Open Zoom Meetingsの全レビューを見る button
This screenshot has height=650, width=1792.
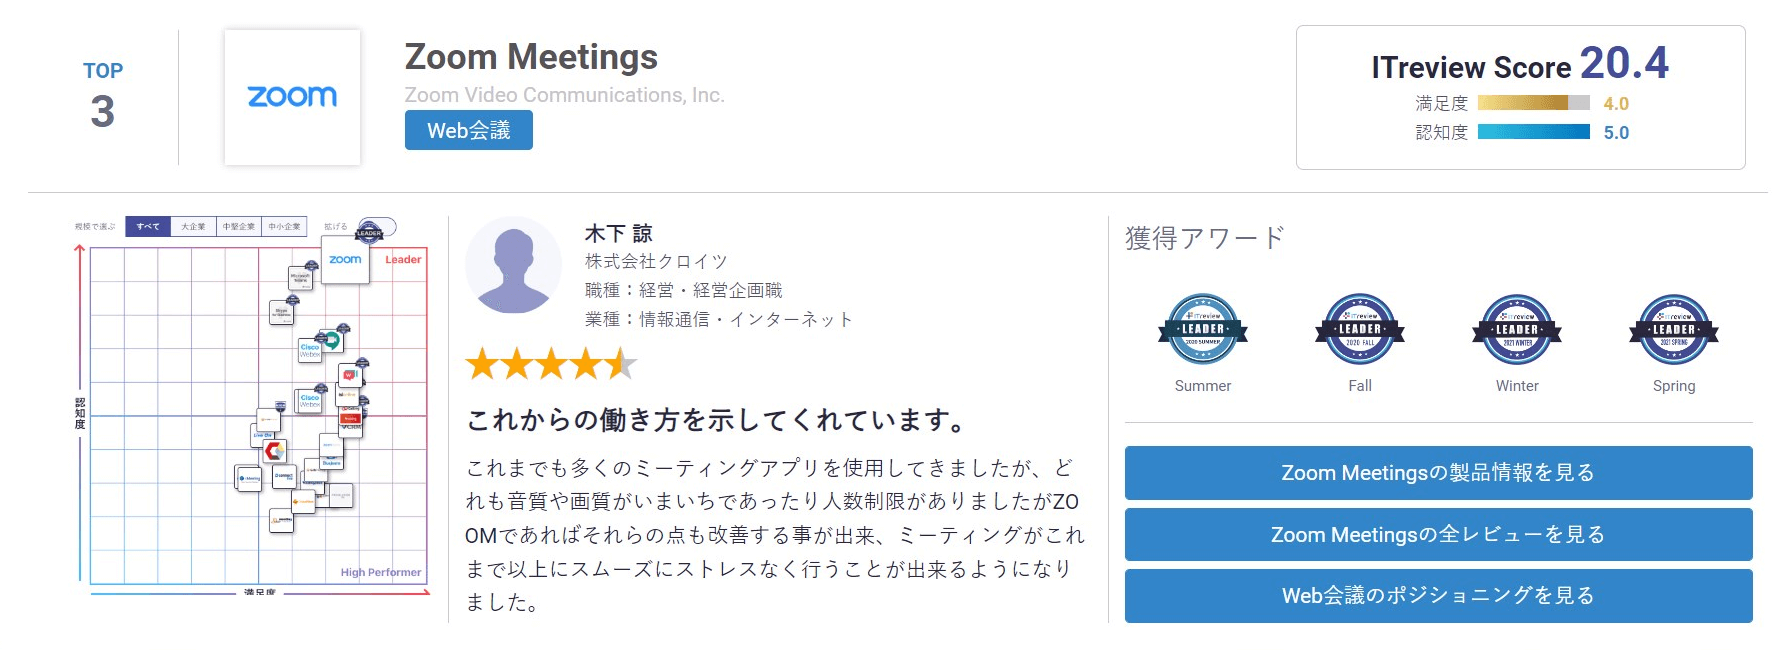point(1437,535)
